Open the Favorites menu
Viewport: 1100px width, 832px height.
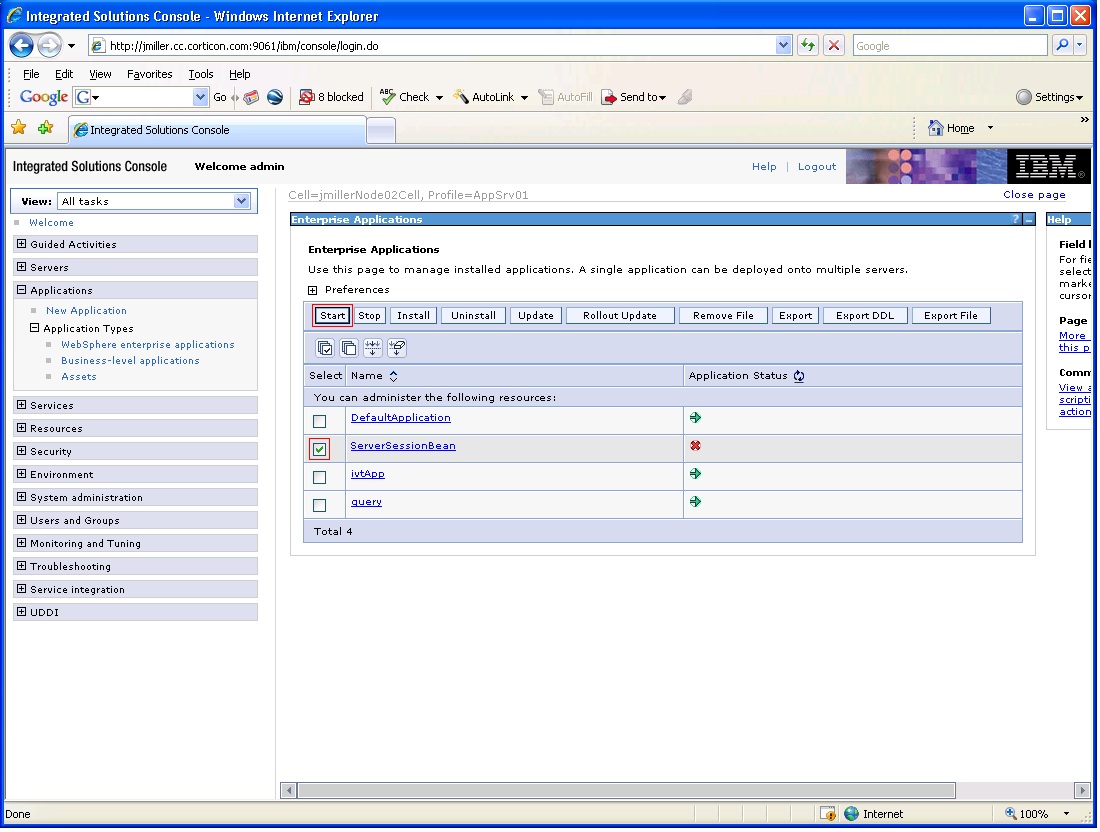[149, 74]
